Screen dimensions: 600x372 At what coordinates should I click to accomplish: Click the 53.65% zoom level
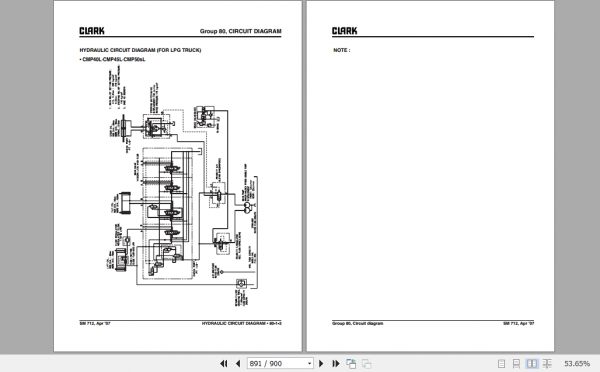(x=577, y=363)
